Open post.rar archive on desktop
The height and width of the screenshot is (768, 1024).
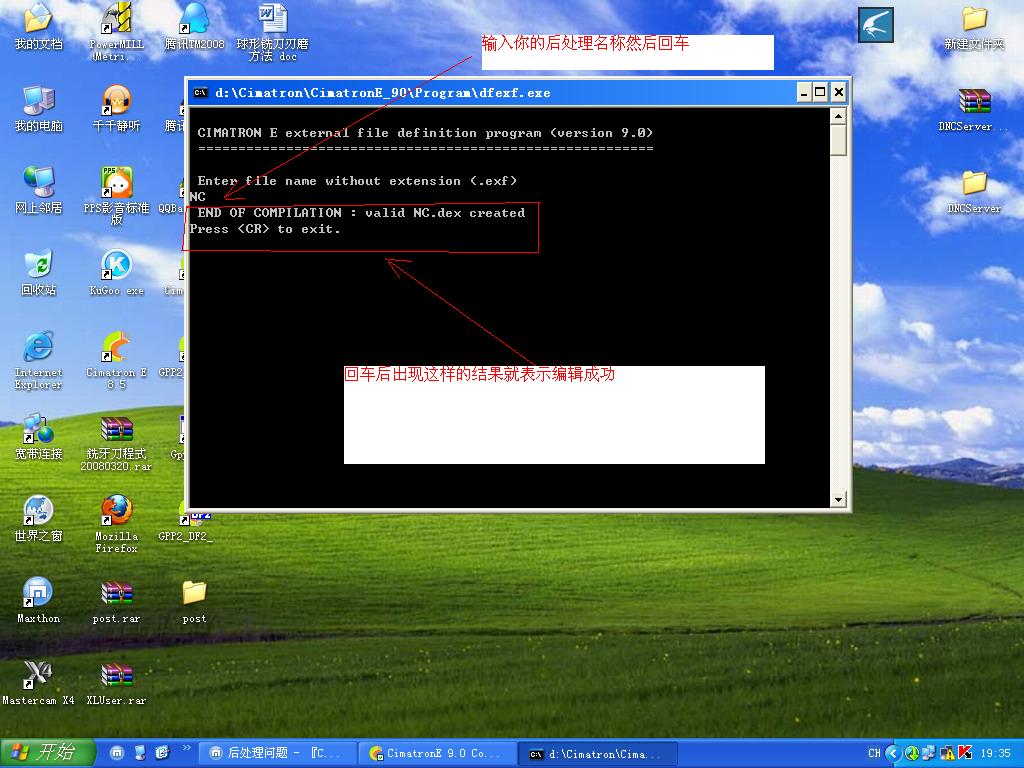point(116,602)
